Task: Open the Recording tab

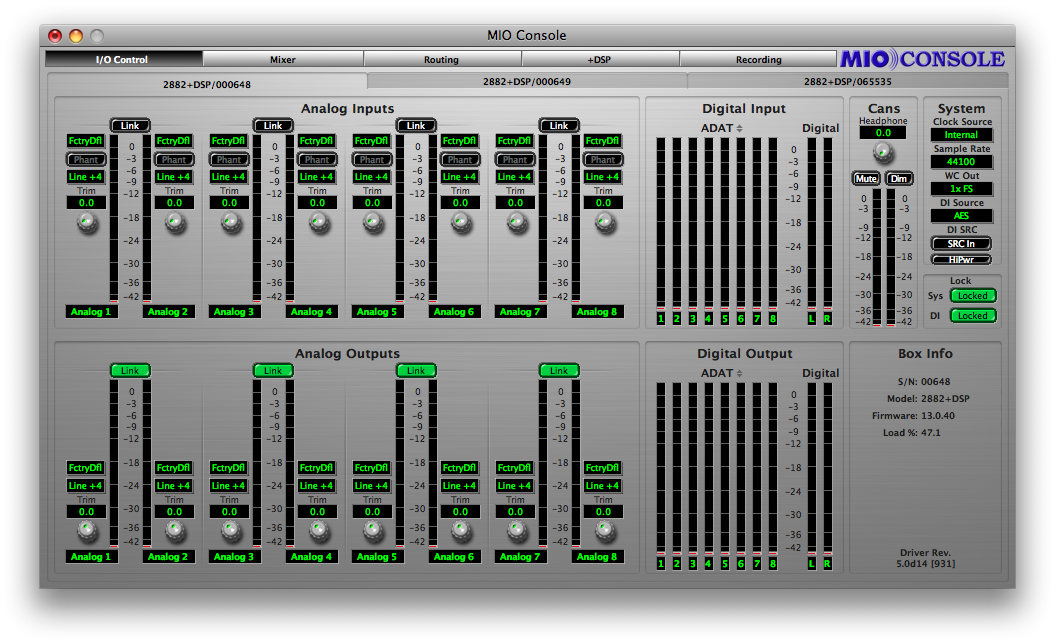Action: (758, 59)
